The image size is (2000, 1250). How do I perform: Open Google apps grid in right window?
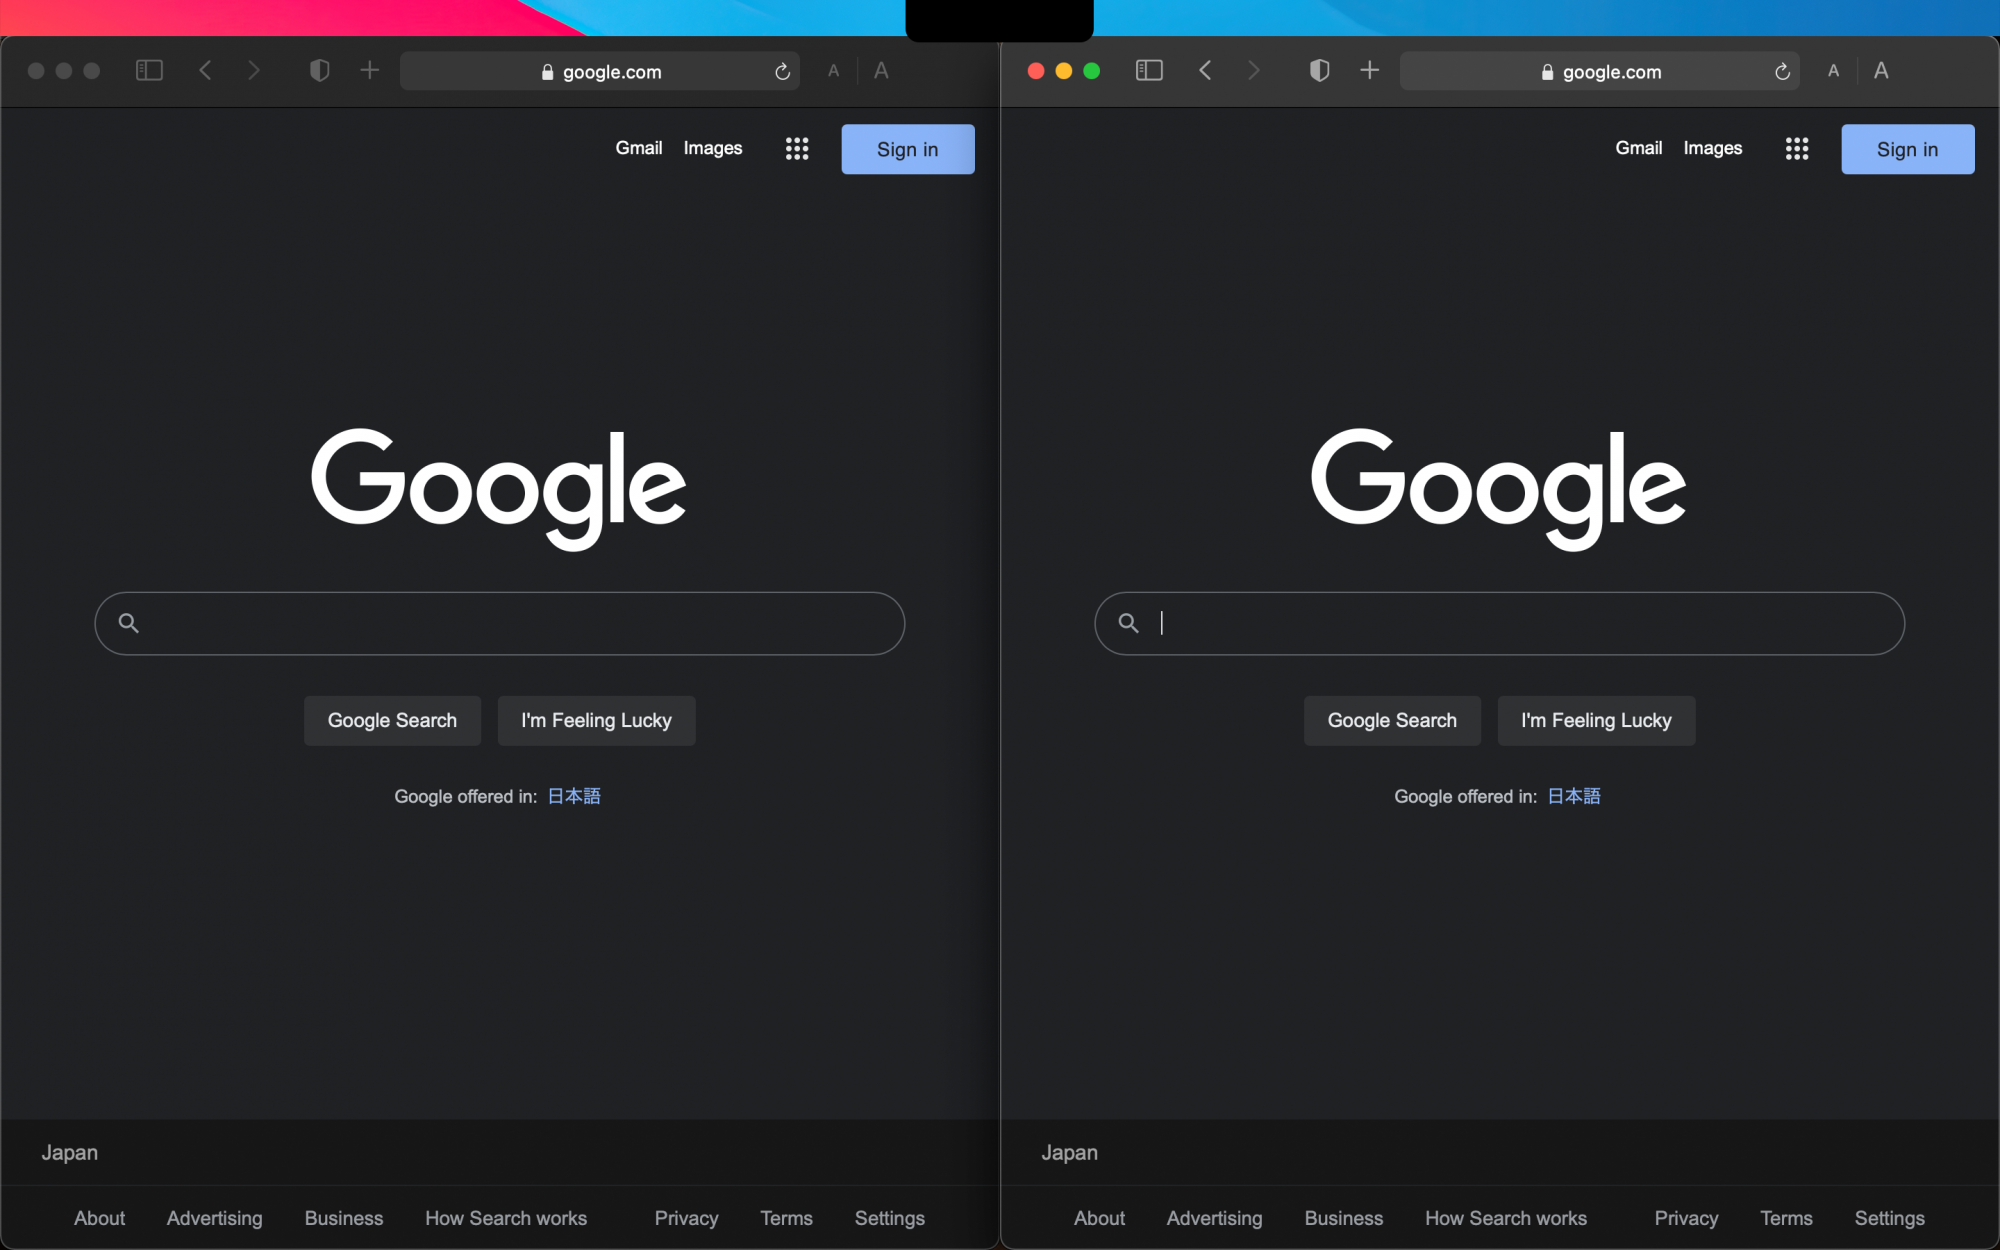(x=1797, y=149)
